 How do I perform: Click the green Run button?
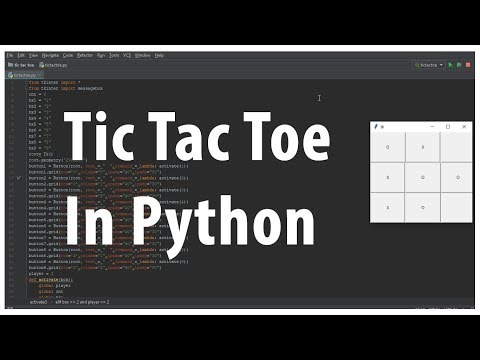point(451,65)
